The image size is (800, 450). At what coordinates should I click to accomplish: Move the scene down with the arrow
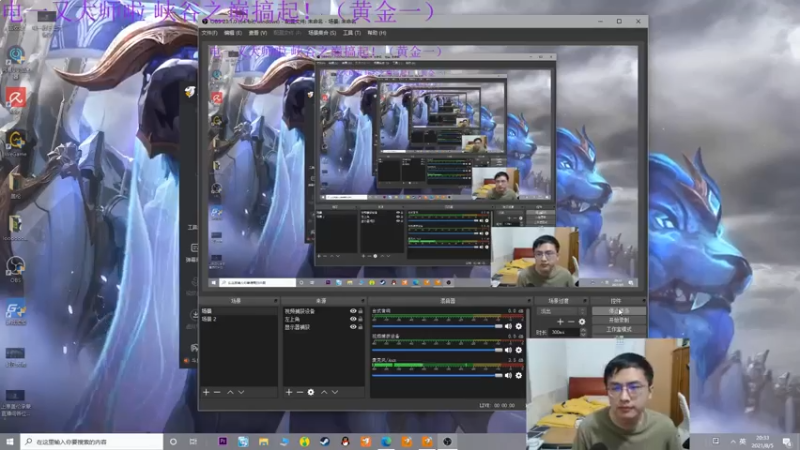241,392
